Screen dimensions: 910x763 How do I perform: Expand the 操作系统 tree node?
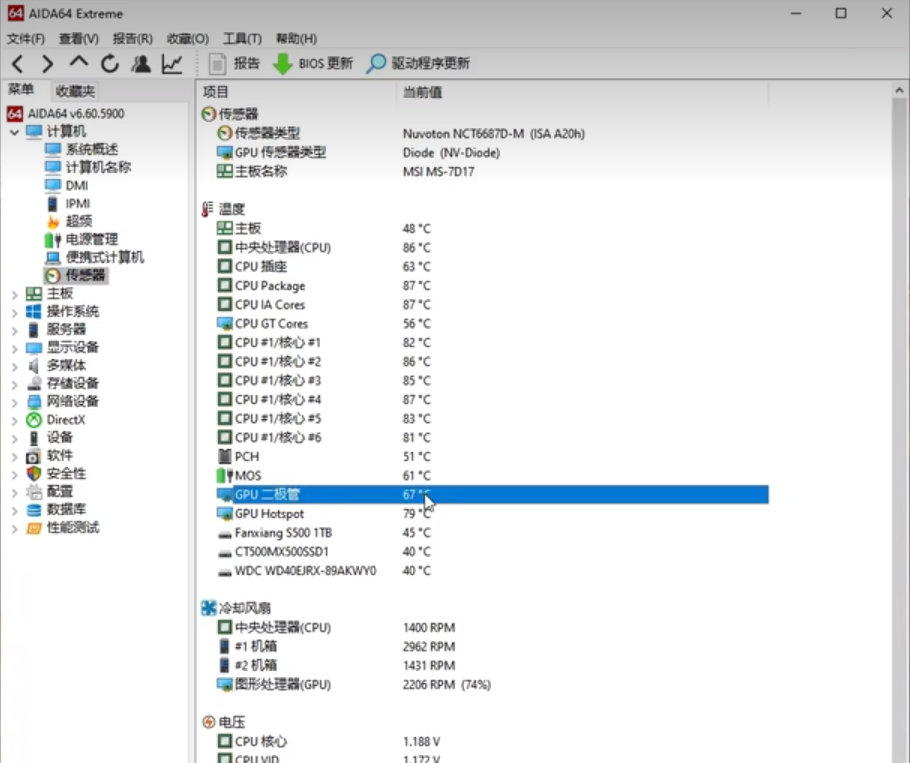15,313
